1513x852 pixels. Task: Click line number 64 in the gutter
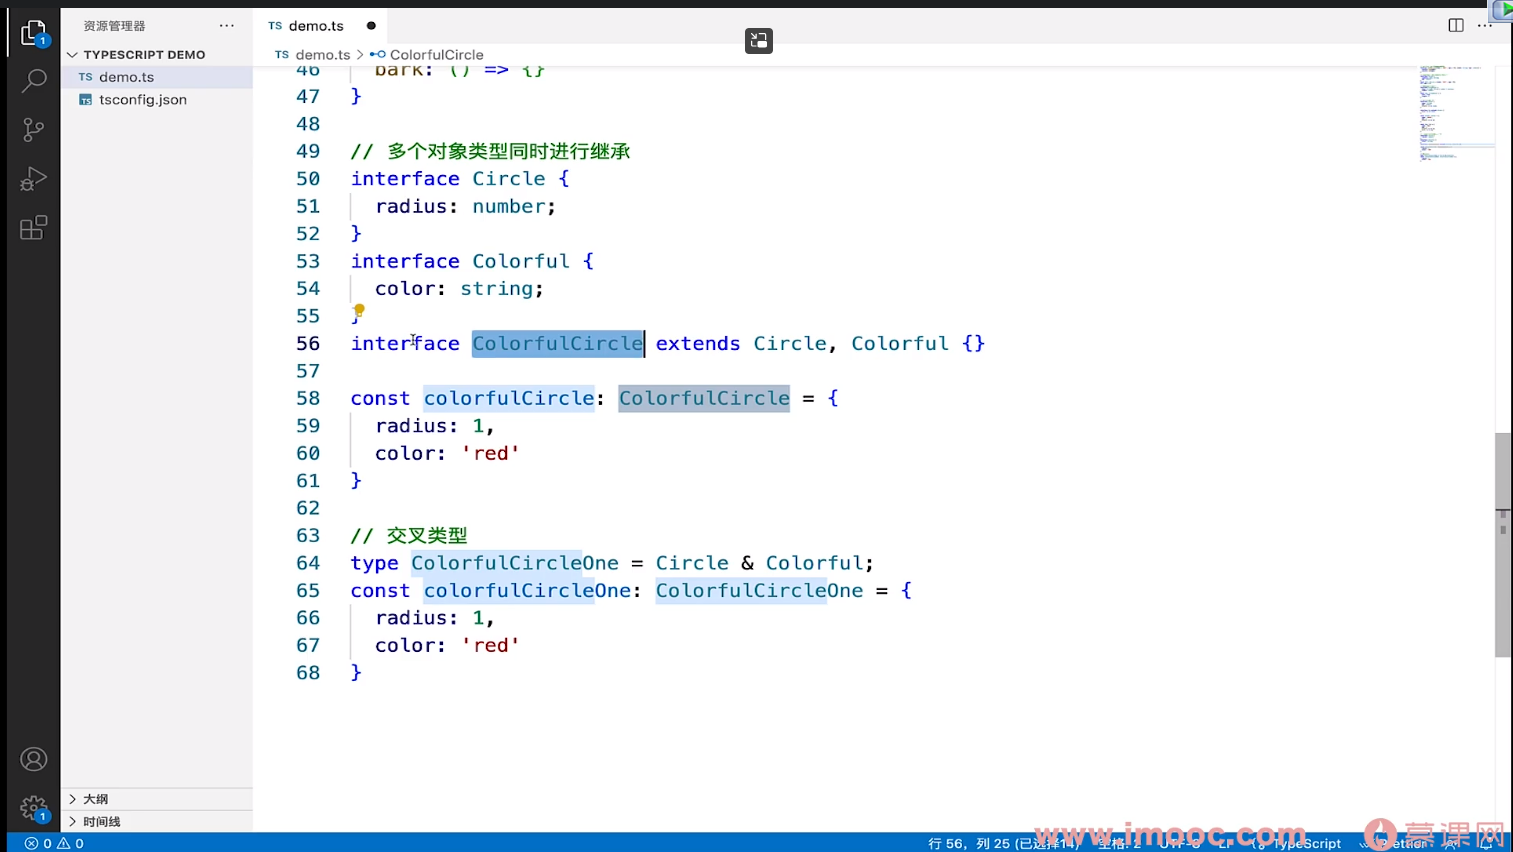[308, 563]
